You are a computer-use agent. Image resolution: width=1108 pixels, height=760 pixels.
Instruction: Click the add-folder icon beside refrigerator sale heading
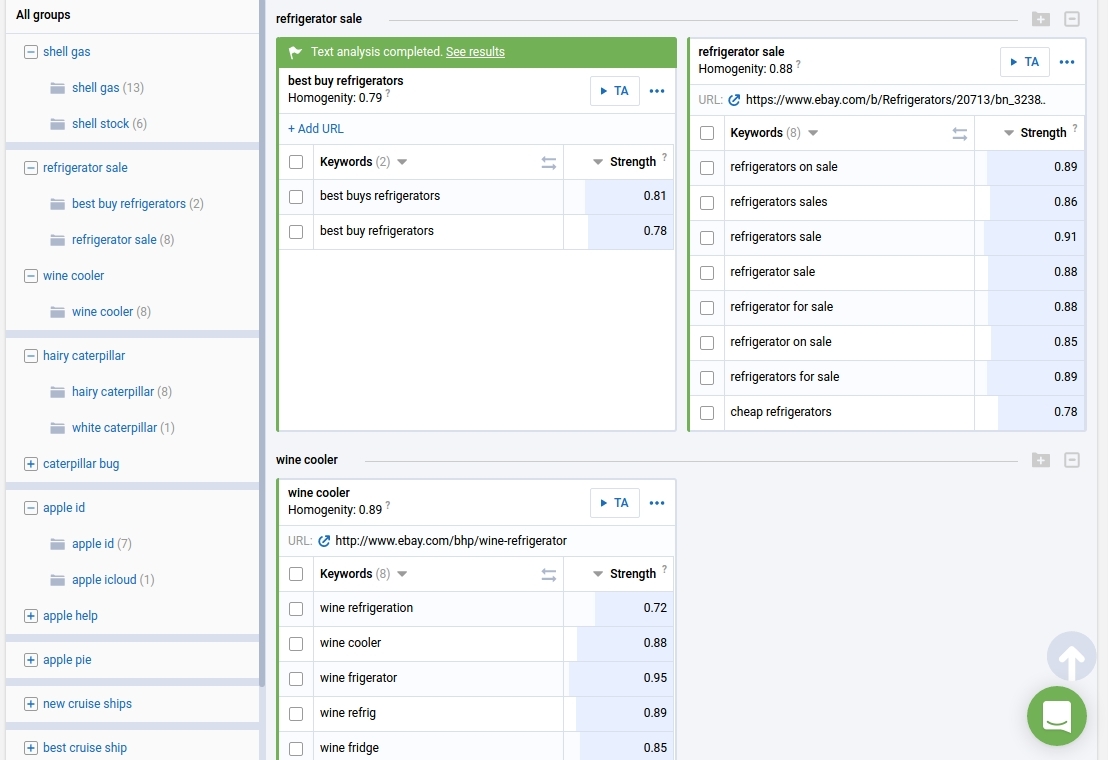pos(1041,19)
